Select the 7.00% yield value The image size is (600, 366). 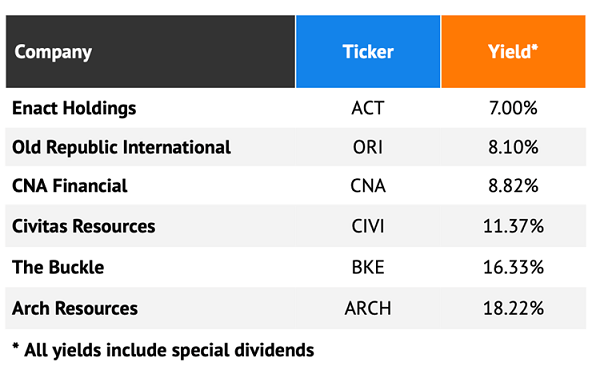[513, 108]
